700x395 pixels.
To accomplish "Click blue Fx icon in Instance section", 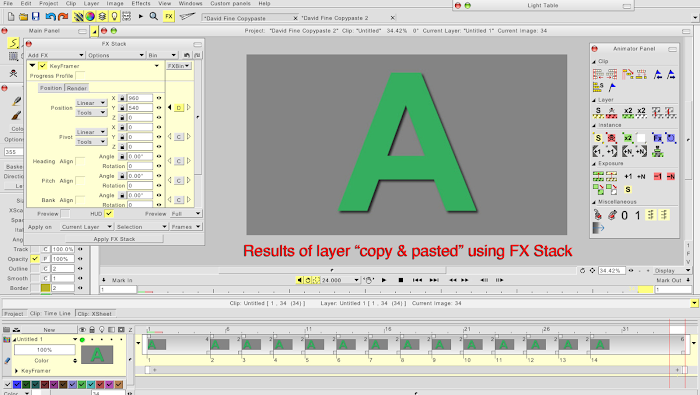I will click(658, 138).
